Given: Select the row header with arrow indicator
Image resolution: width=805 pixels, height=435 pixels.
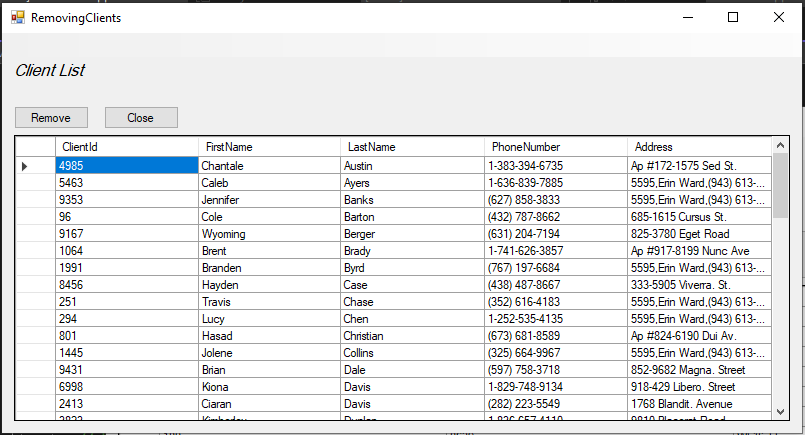Looking at the screenshot, I should point(35,166).
